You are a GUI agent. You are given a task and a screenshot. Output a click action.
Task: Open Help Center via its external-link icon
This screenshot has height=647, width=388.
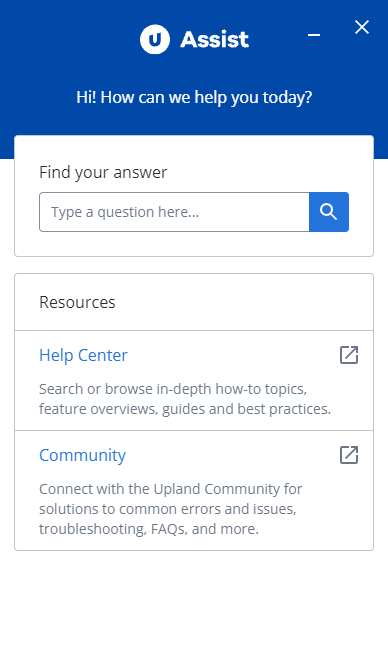(349, 355)
